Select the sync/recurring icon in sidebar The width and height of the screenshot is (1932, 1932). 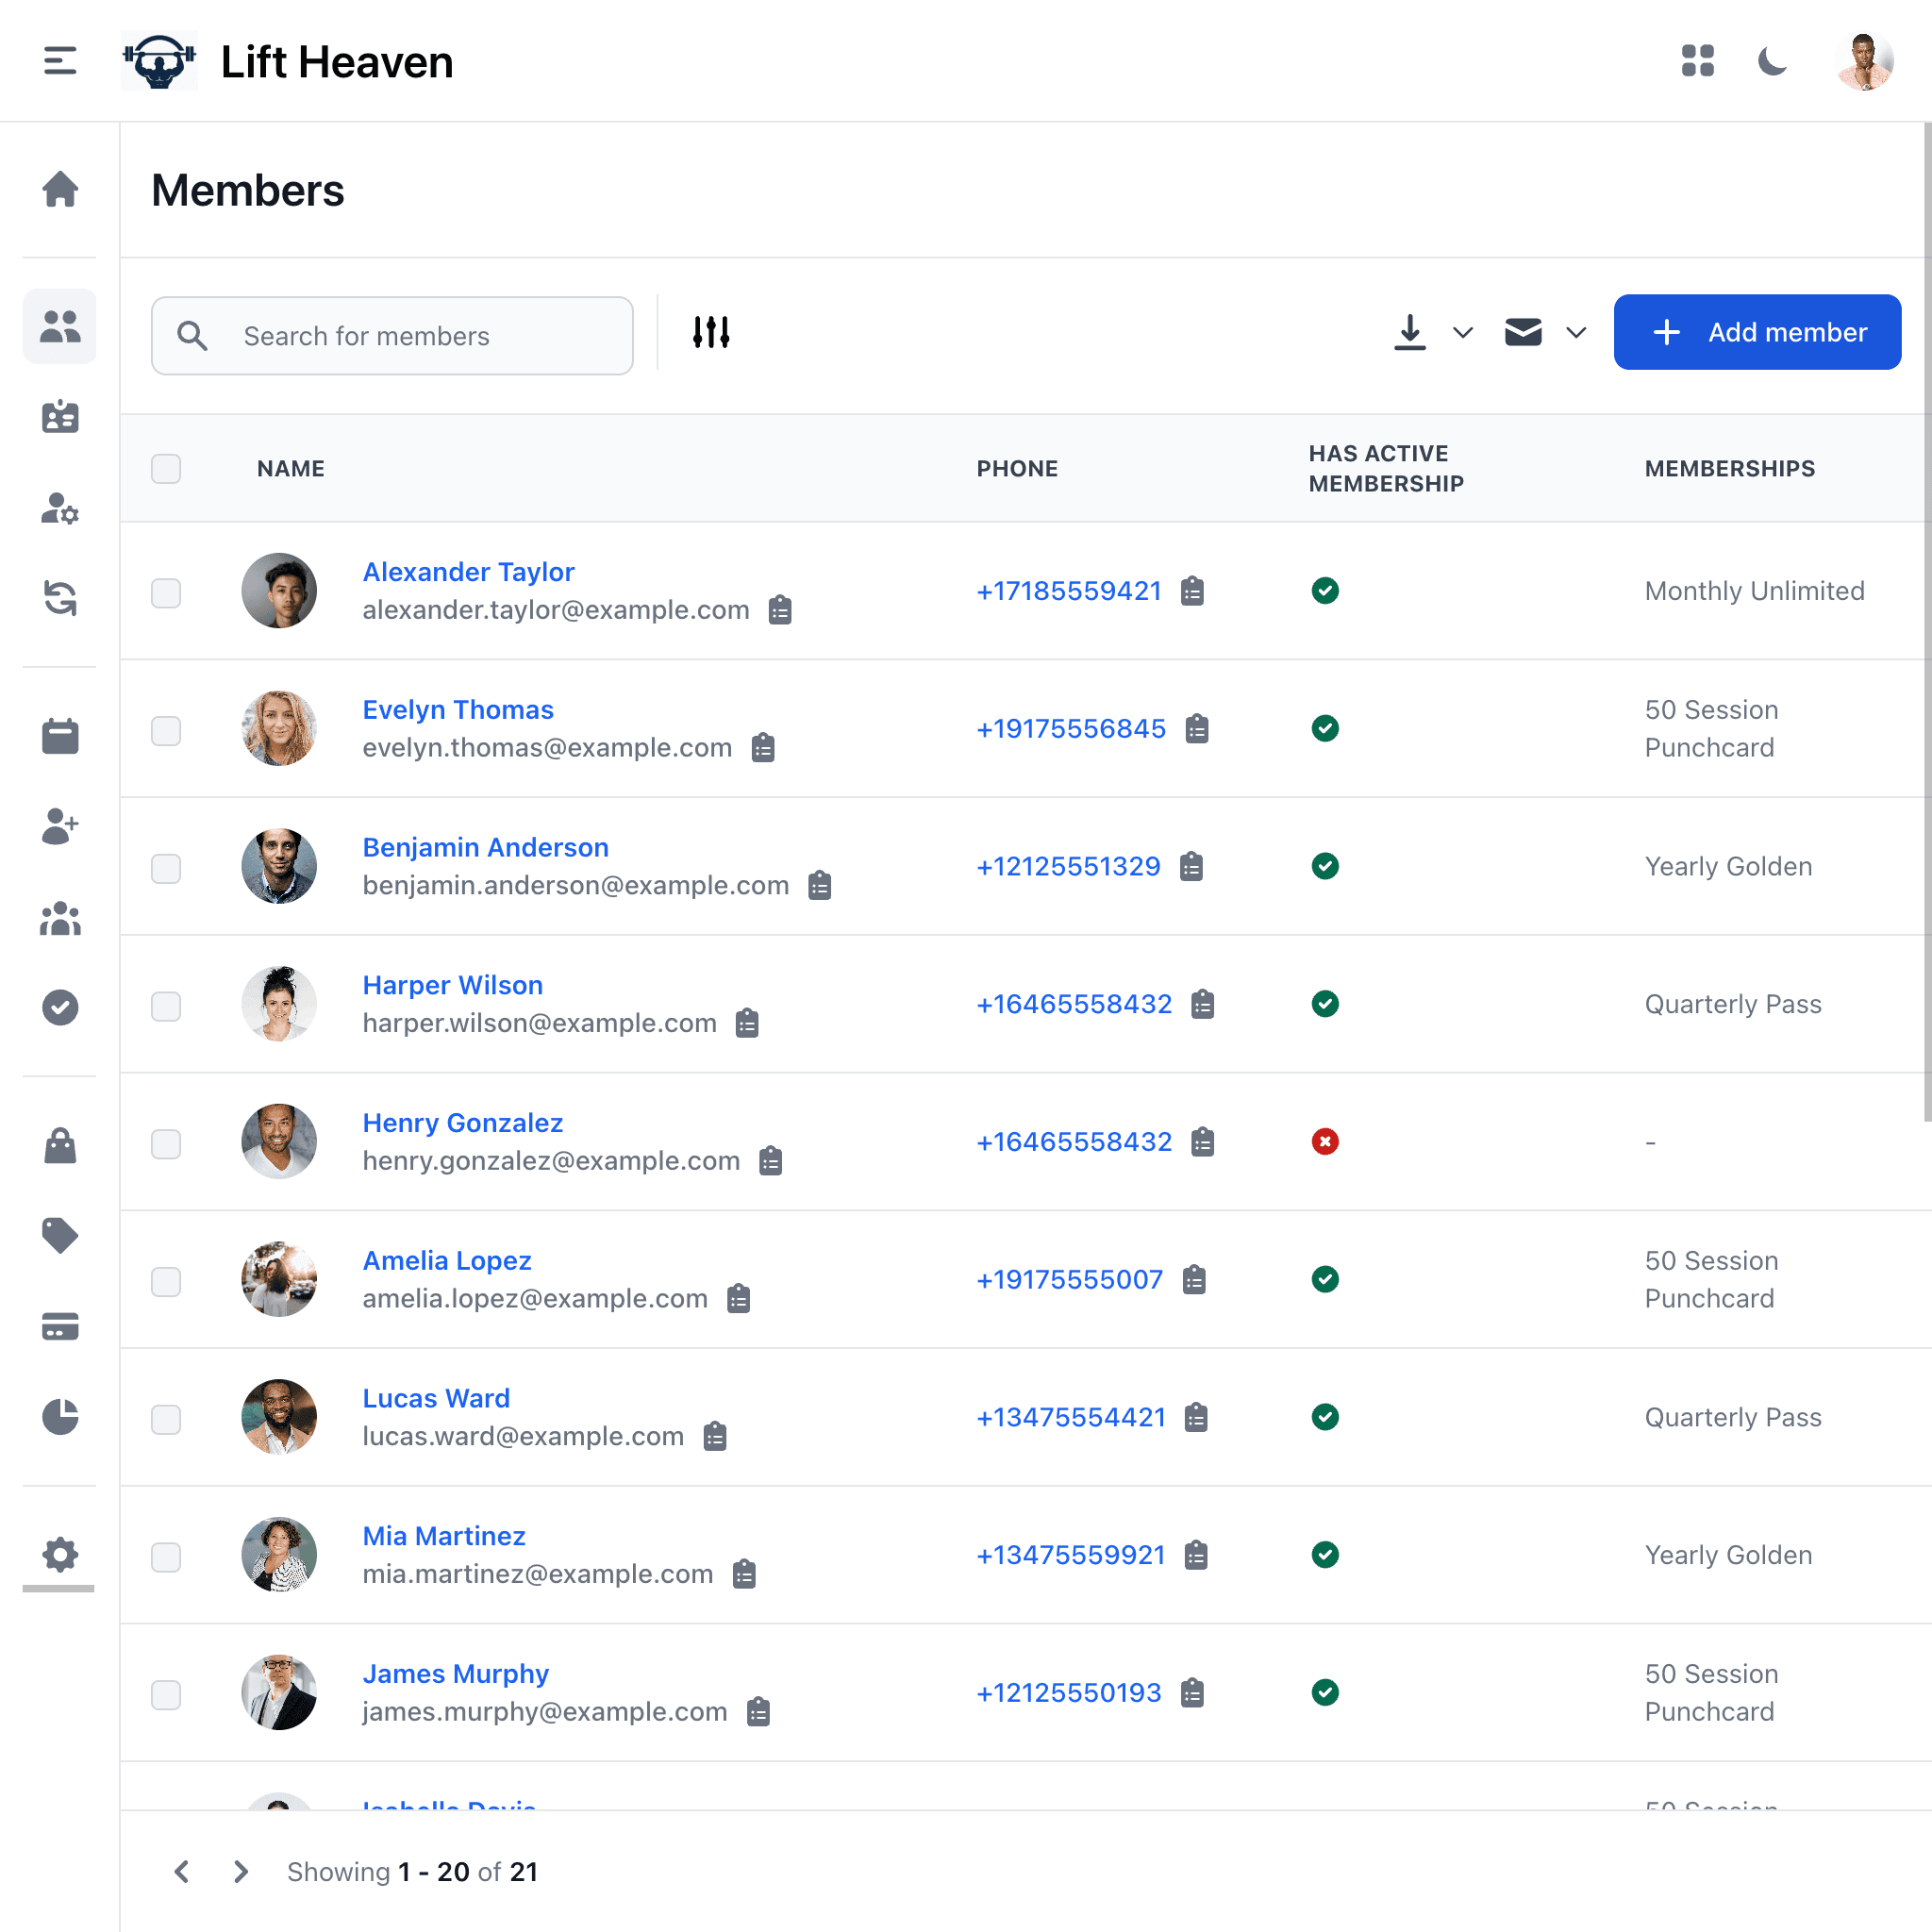(x=60, y=597)
